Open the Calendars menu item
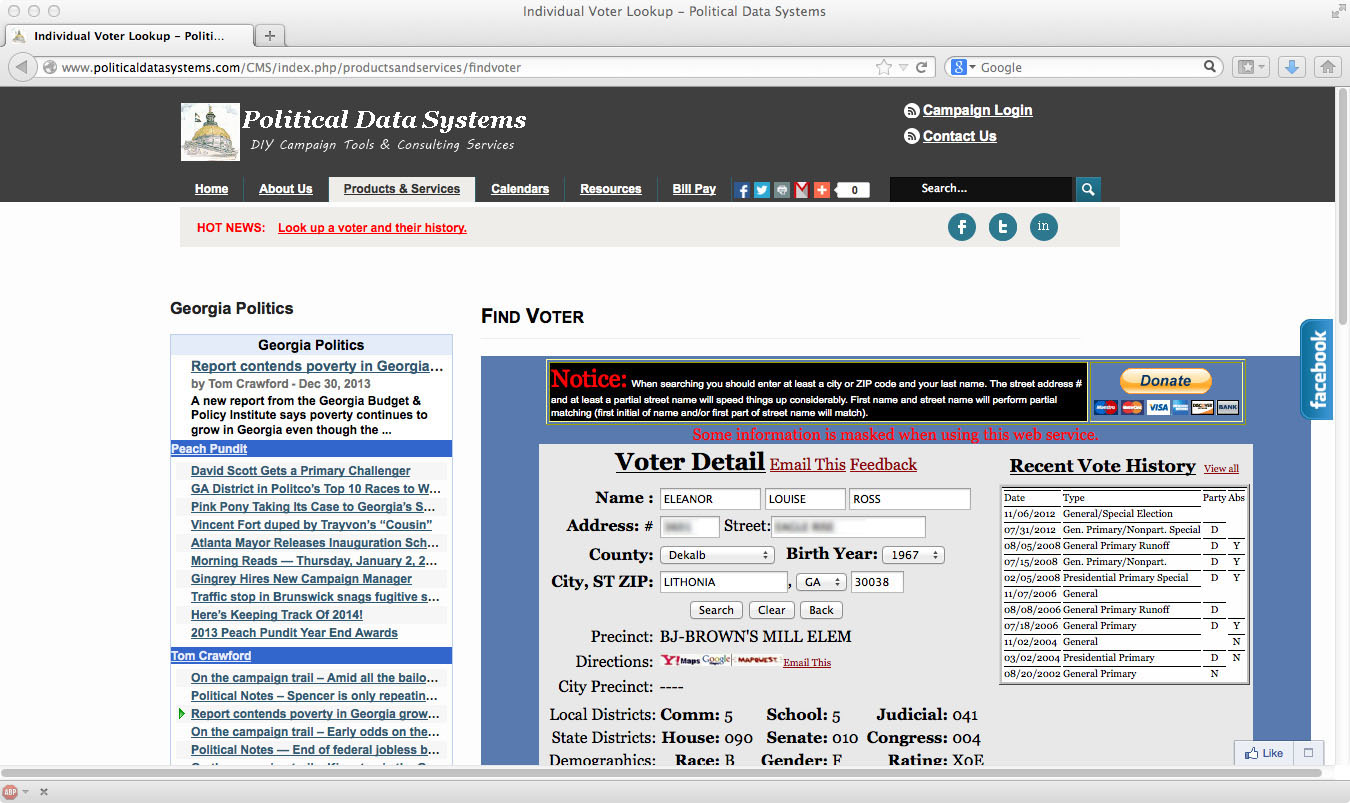The width and height of the screenshot is (1350, 803). (x=520, y=189)
